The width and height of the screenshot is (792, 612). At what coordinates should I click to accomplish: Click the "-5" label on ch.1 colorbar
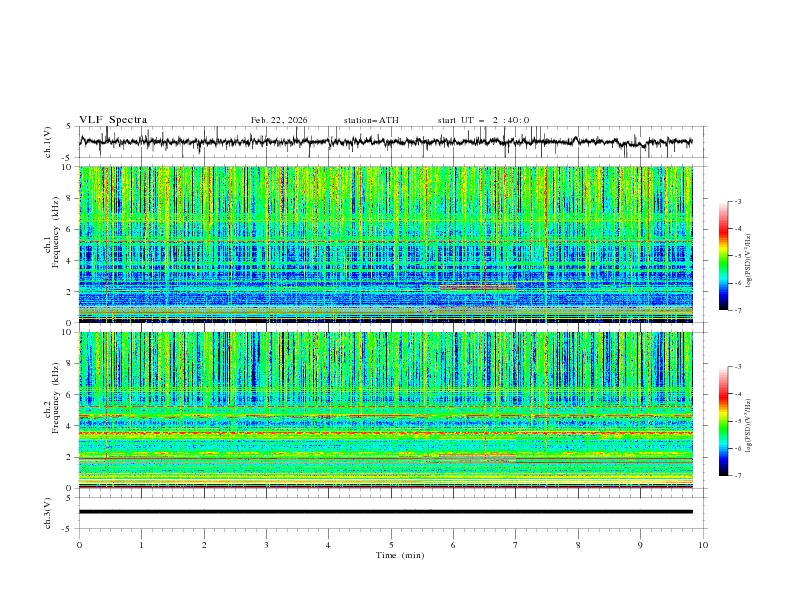(x=737, y=256)
